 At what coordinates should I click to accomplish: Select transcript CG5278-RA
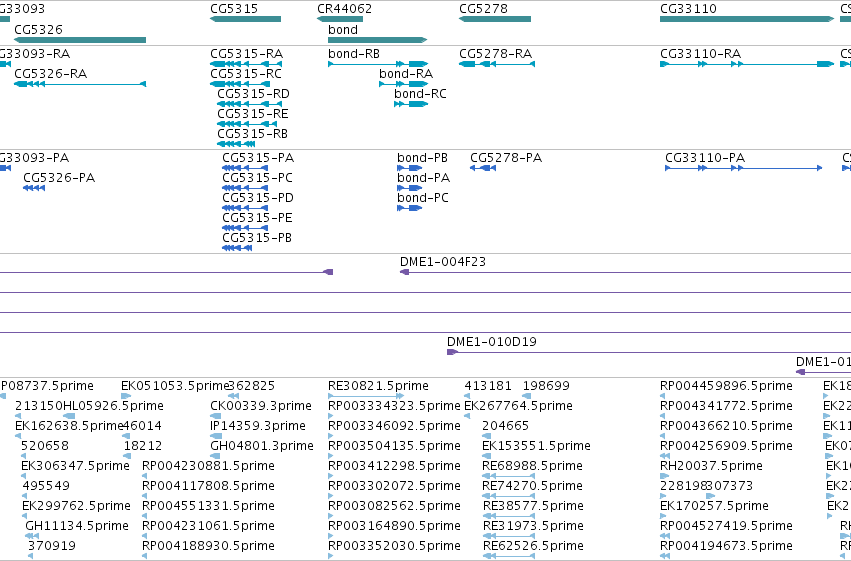(497, 64)
